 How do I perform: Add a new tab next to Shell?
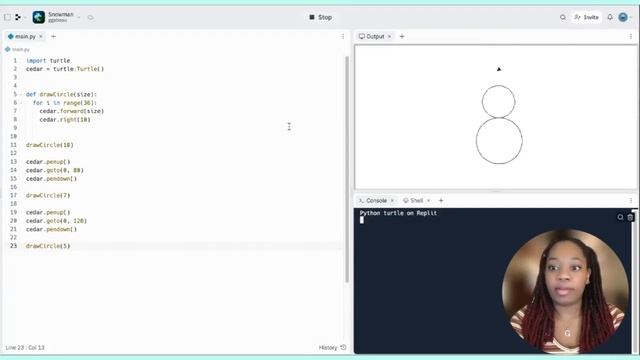click(x=441, y=200)
